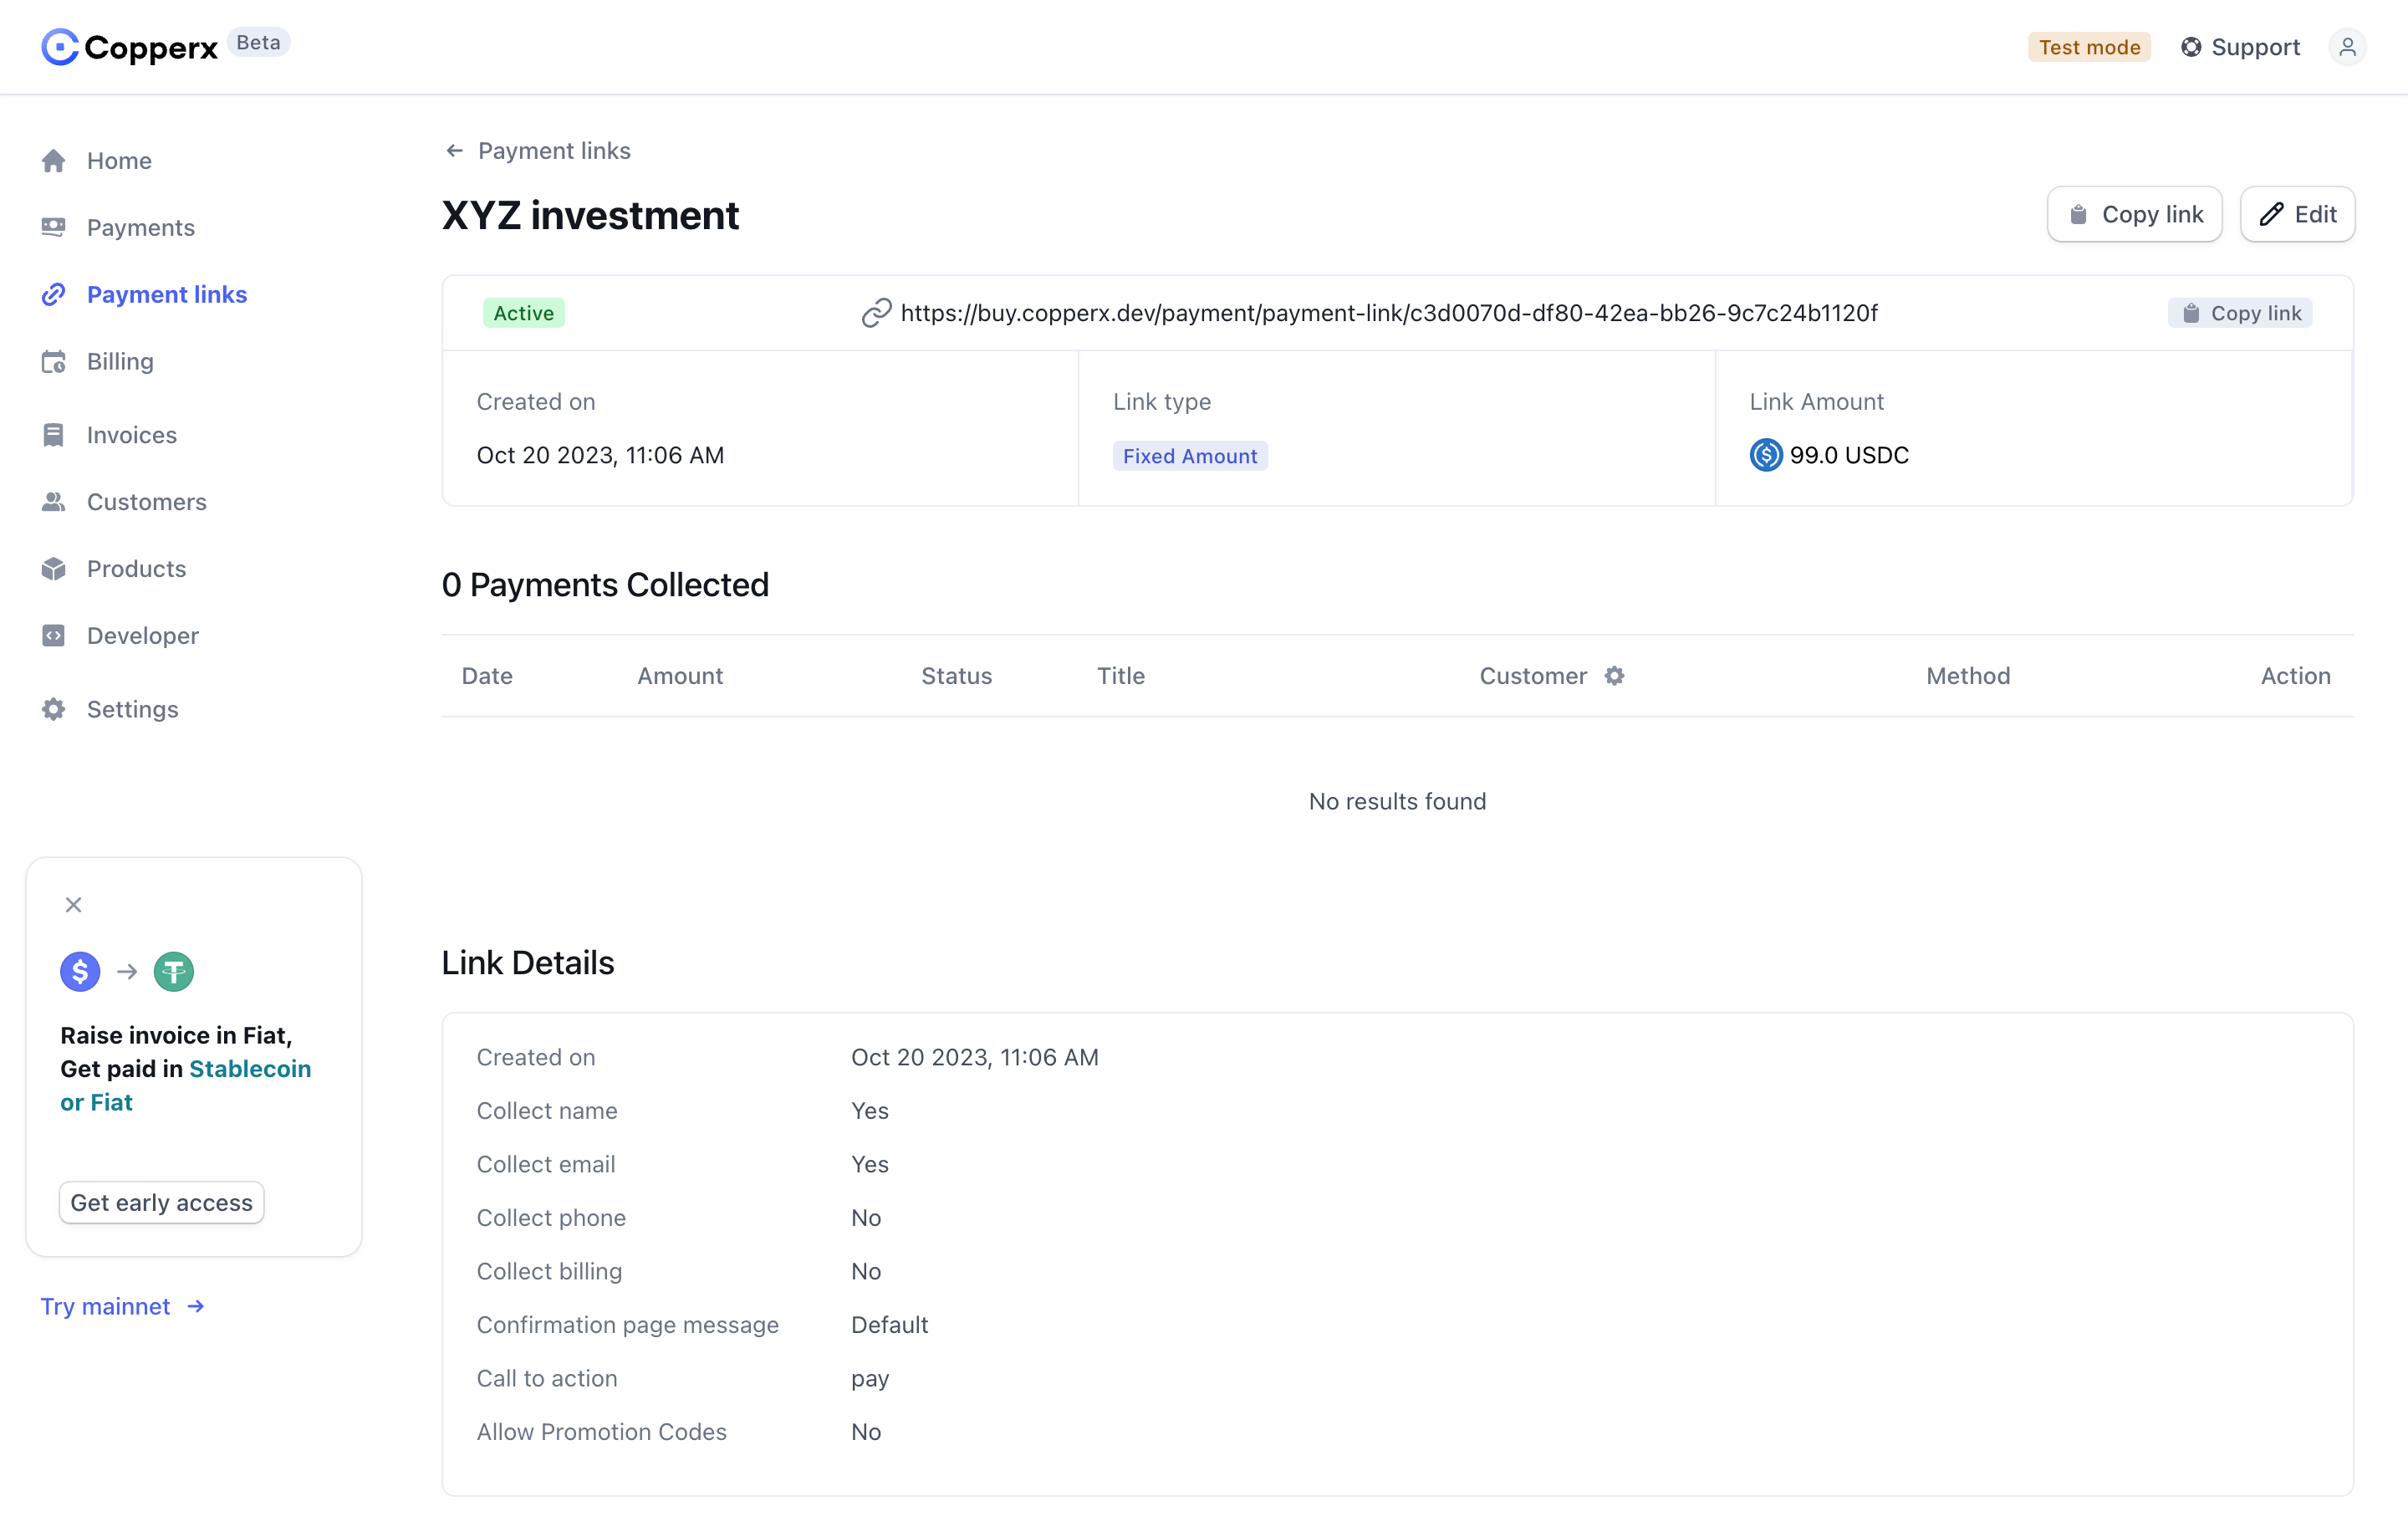
Task: Click the top Copy link button
Action: click(x=2135, y=214)
